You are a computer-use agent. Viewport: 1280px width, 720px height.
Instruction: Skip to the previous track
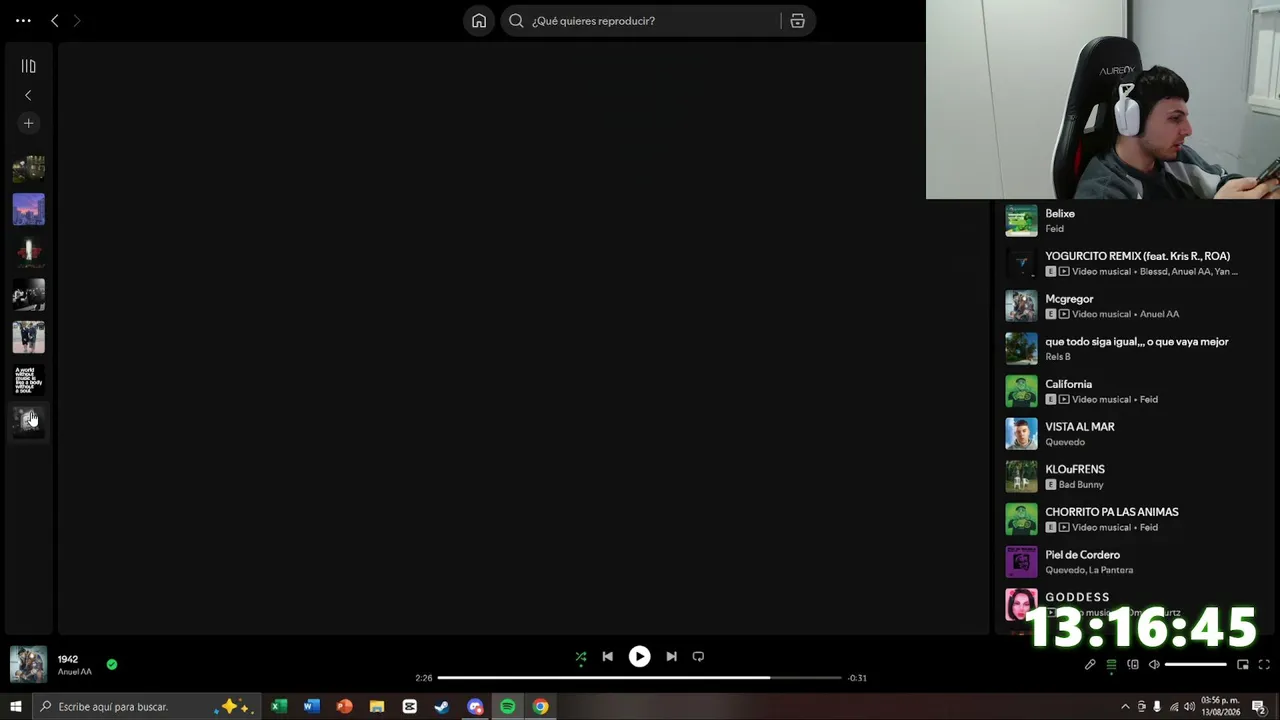(x=607, y=657)
